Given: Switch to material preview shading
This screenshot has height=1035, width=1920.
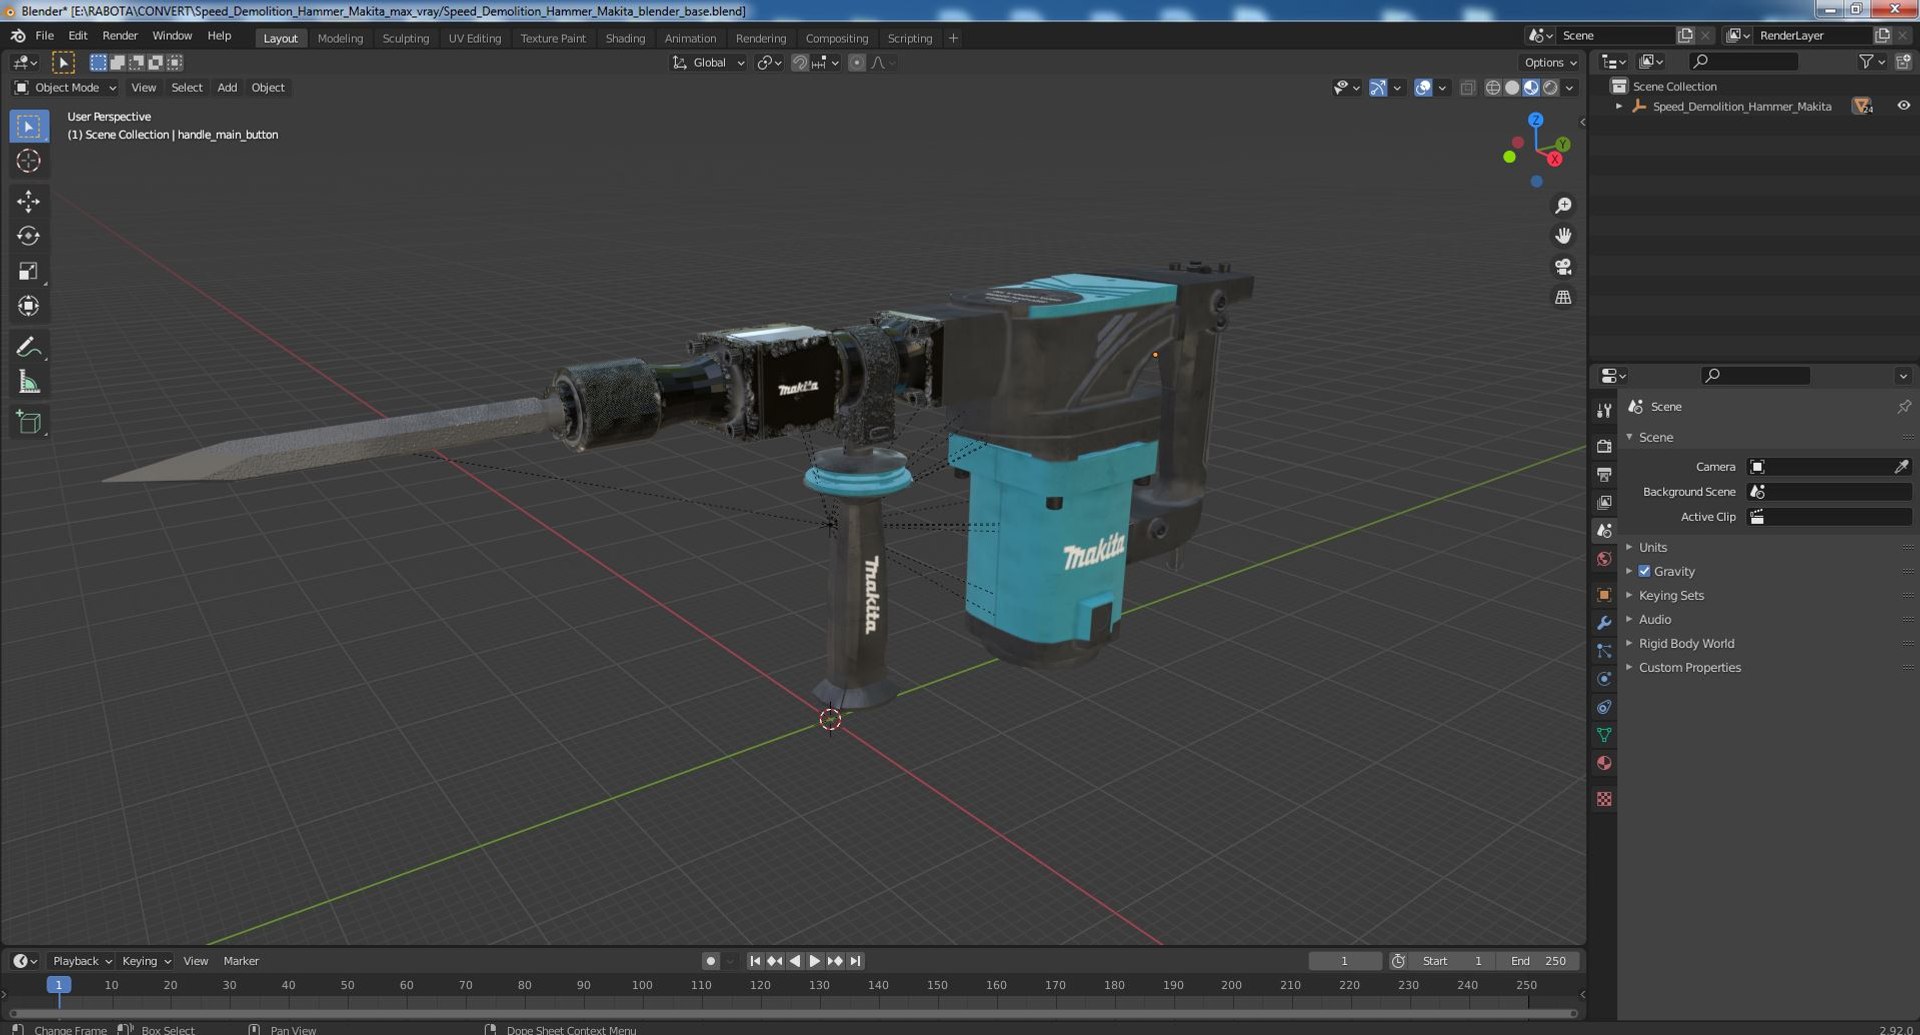Looking at the screenshot, I should point(1531,88).
